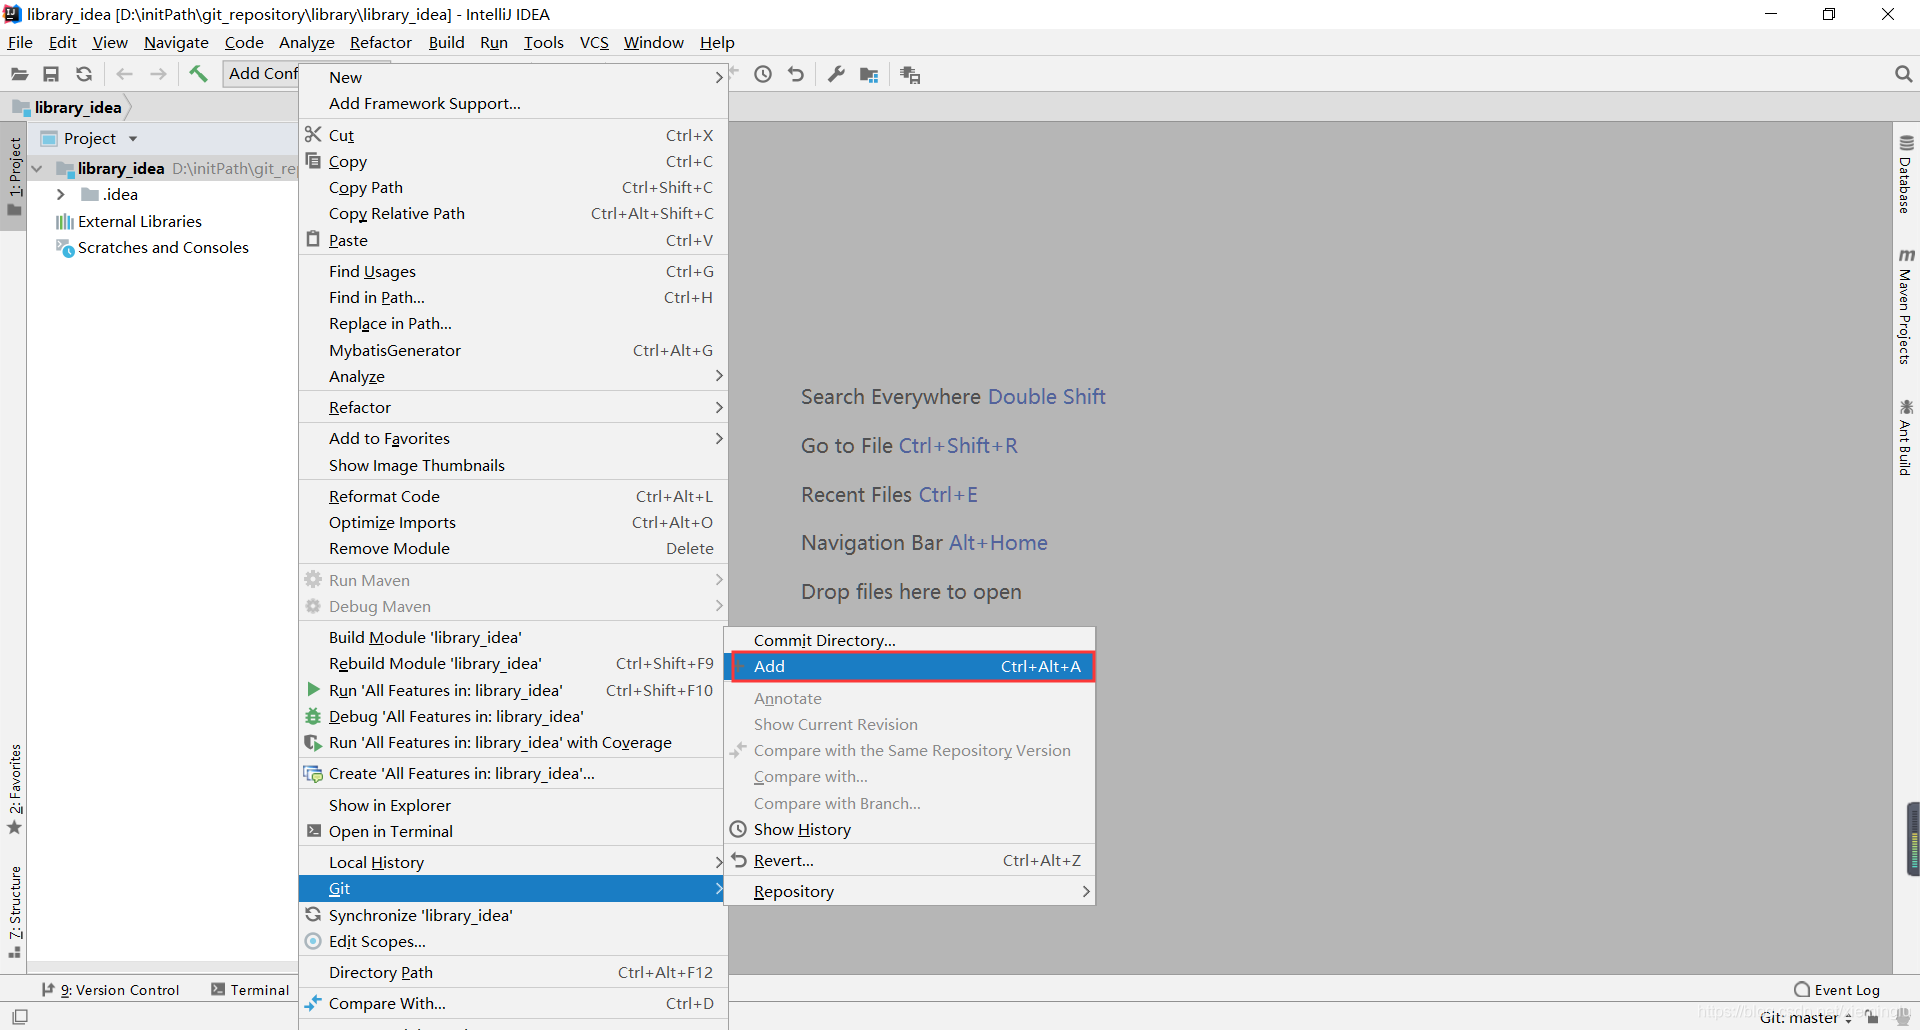Click the Revert undo toolbar icon
This screenshot has width=1920, height=1030.
click(x=796, y=74)
